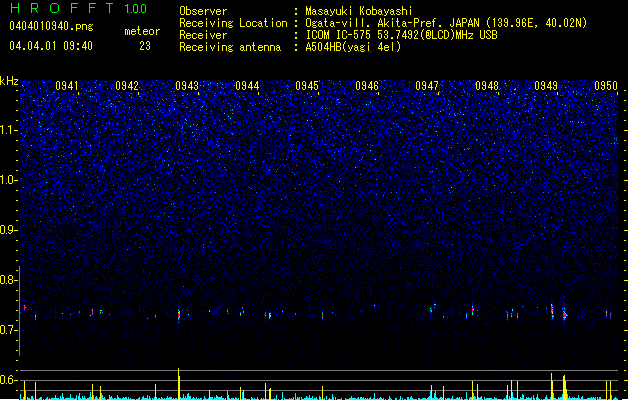Click the filename 0404010940.png

(51, 26)
